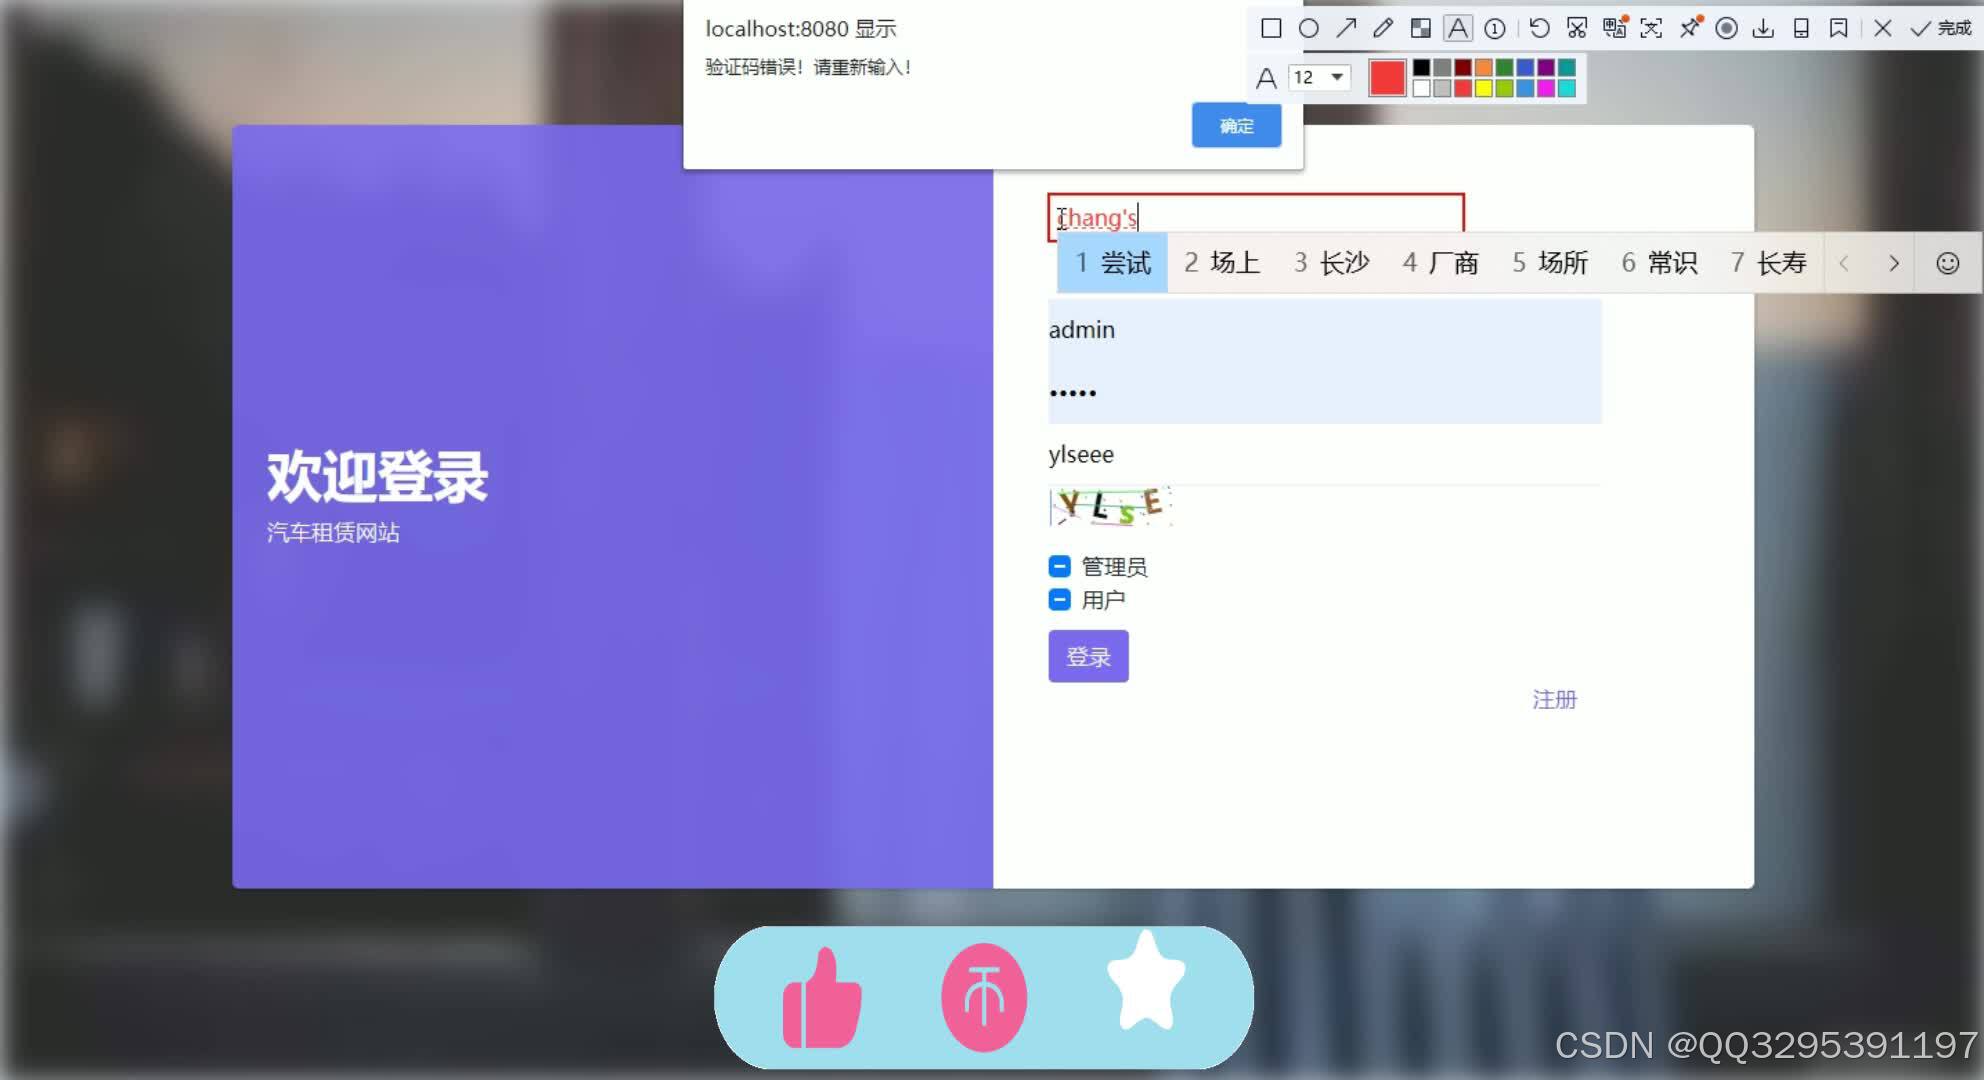Open the 注册 register link

1554,700
